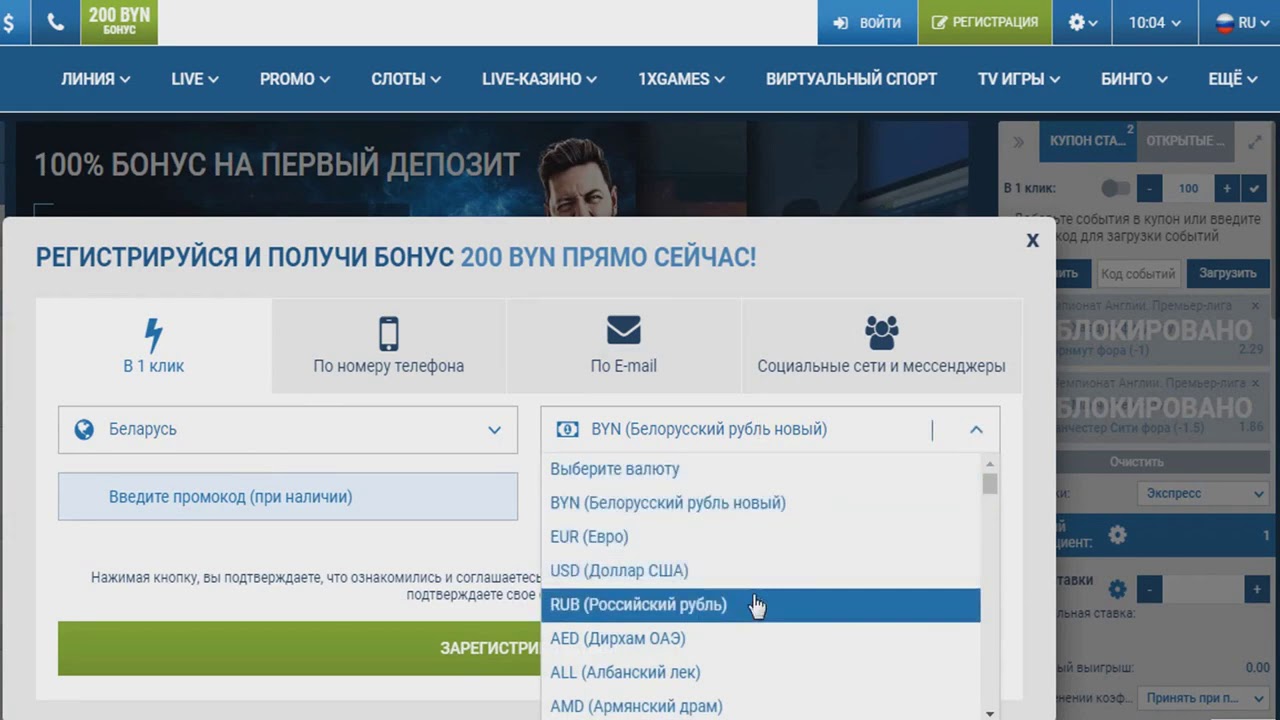Open the Экспресс bet type dropdown
The width and height of the screenshot is (1280, 720).
1203,493
